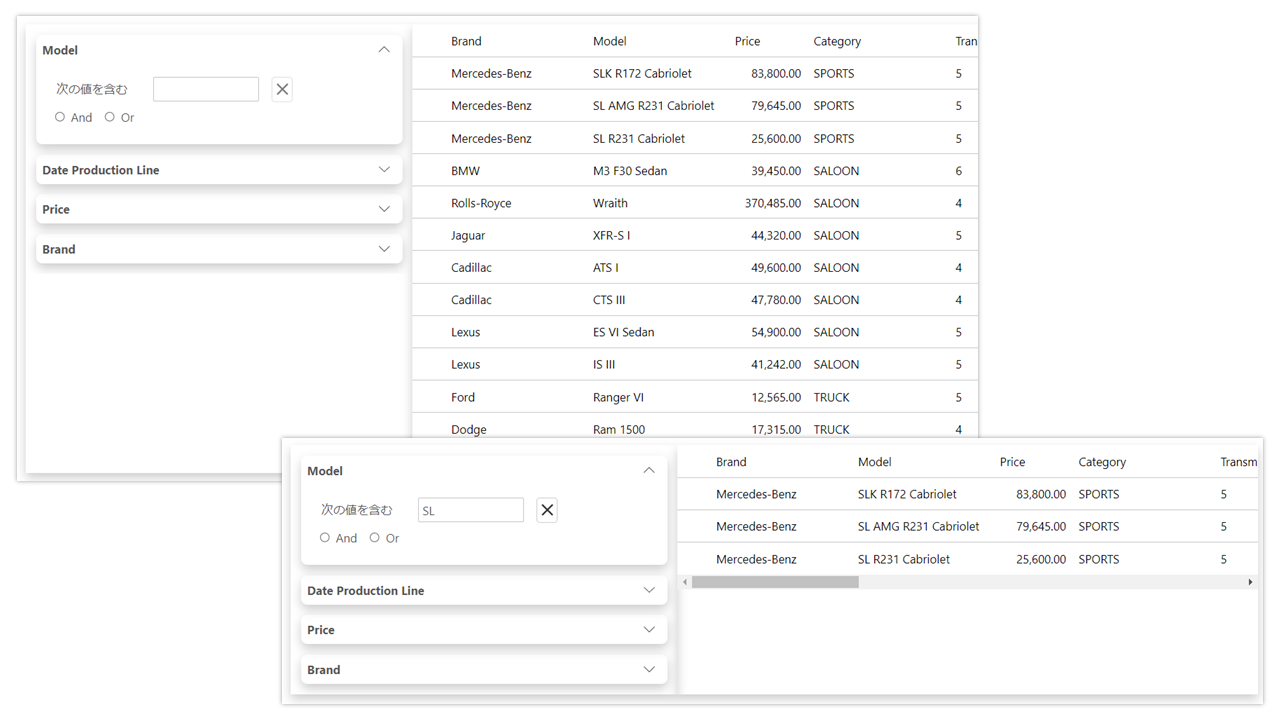Expand the Price filter in back window
This screenshot has width=1280, height=720.
point(384,209)
